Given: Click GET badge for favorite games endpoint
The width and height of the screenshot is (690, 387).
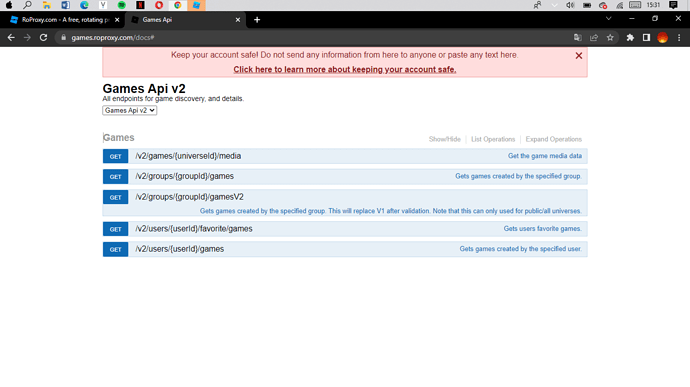Looking at the screenshot, I should (115, 229).
